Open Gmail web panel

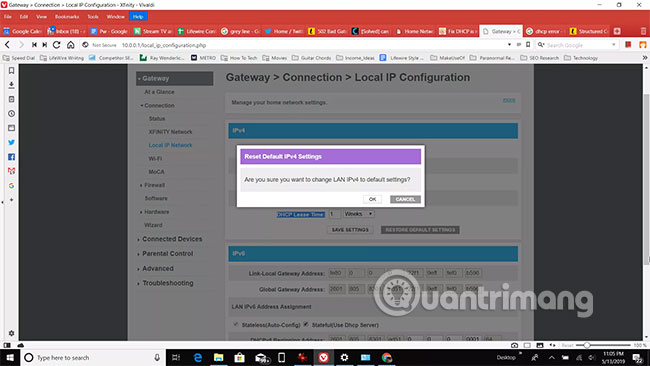tap(11, 171)
